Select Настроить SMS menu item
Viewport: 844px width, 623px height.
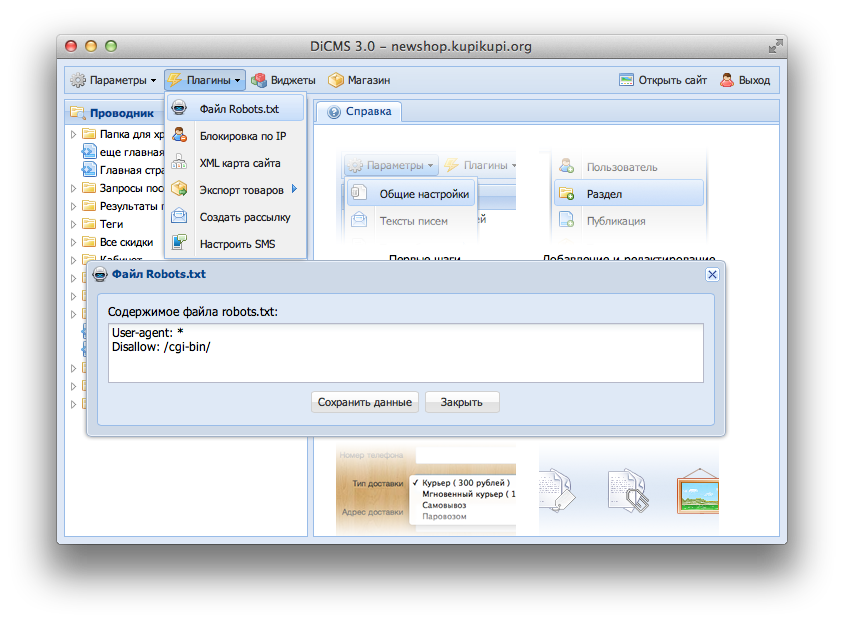point(236,243)
